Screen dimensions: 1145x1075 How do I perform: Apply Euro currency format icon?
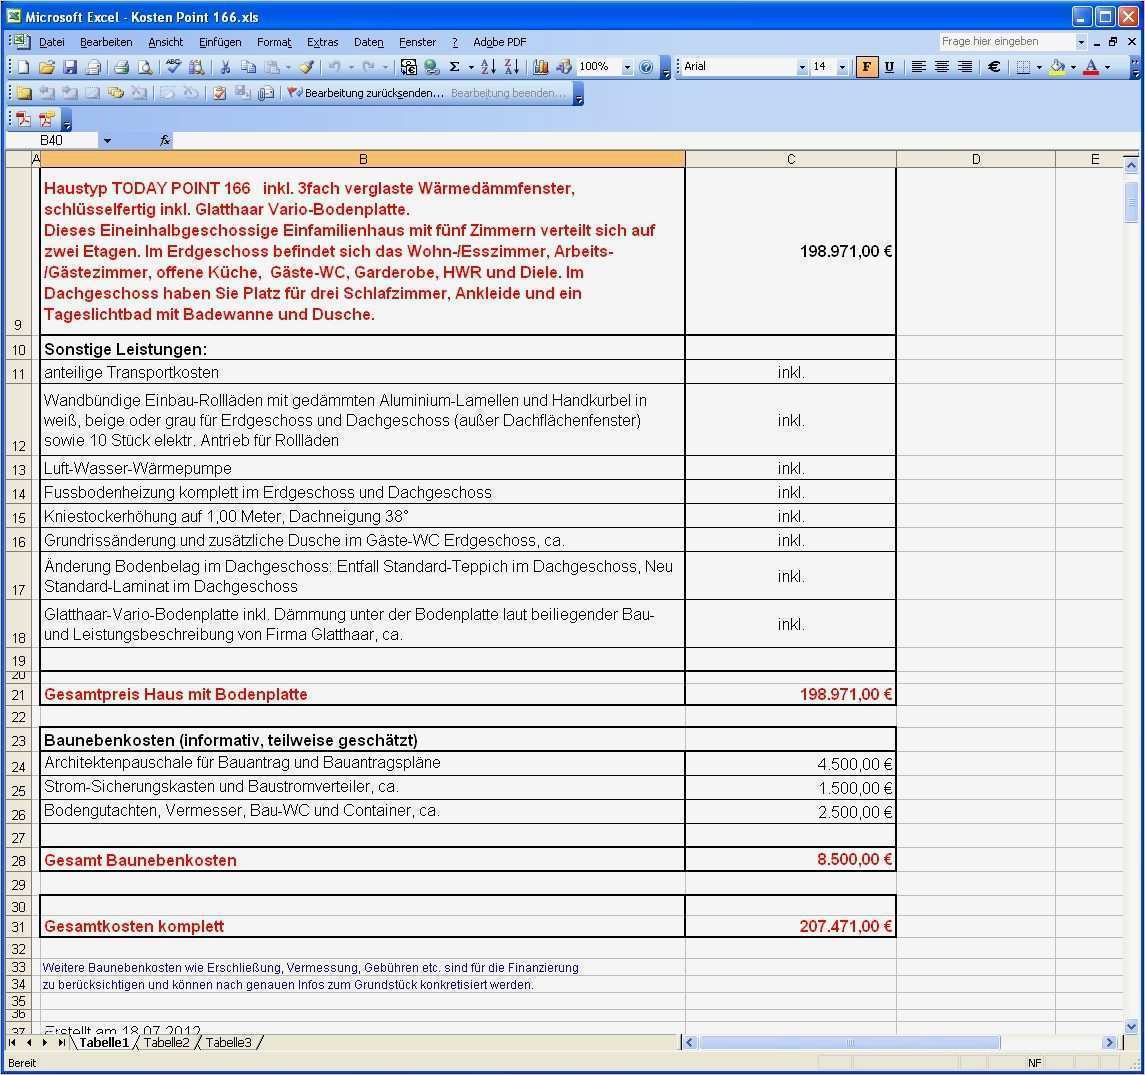994,67
